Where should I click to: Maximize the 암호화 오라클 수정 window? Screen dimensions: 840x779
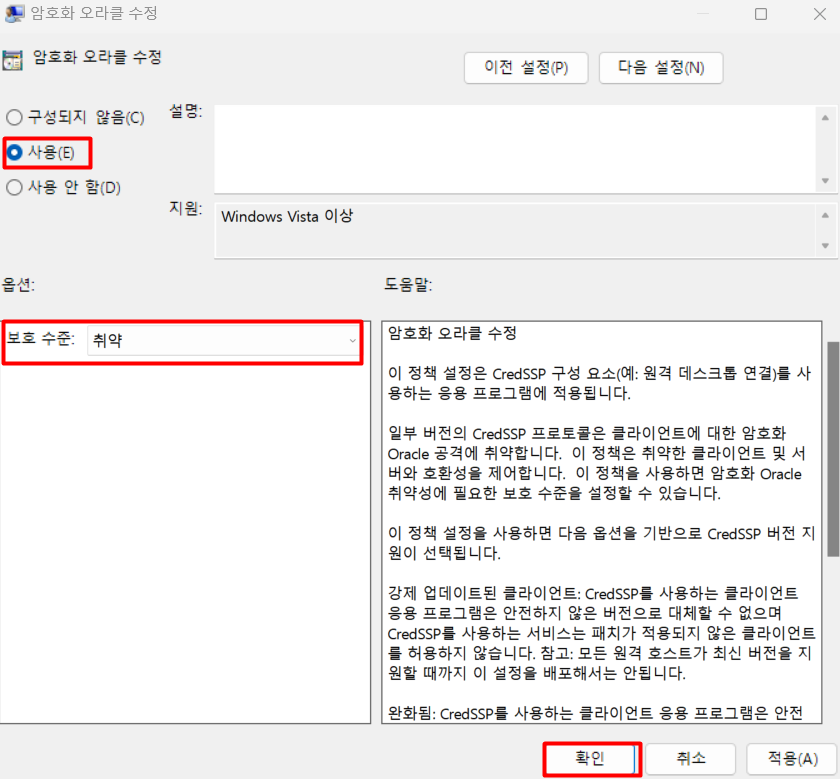761,14
